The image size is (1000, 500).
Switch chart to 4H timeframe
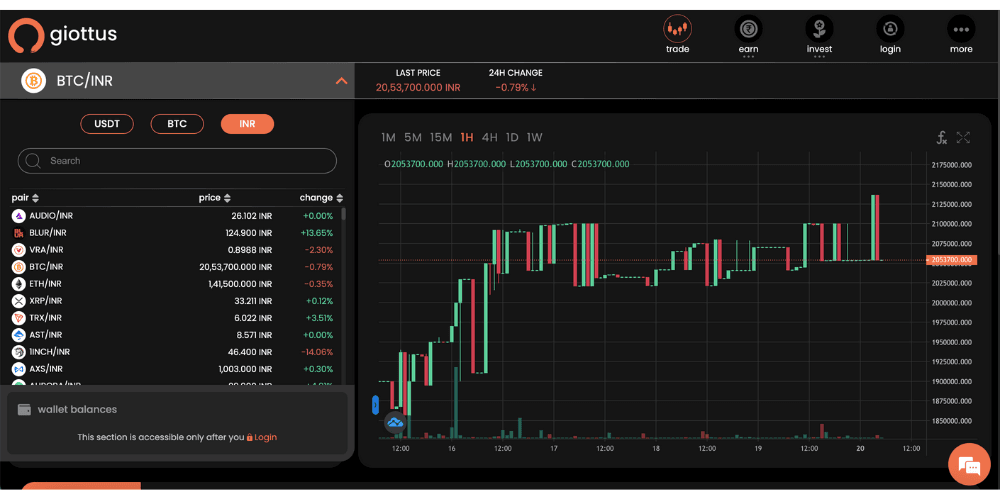(x=489, y=137)
